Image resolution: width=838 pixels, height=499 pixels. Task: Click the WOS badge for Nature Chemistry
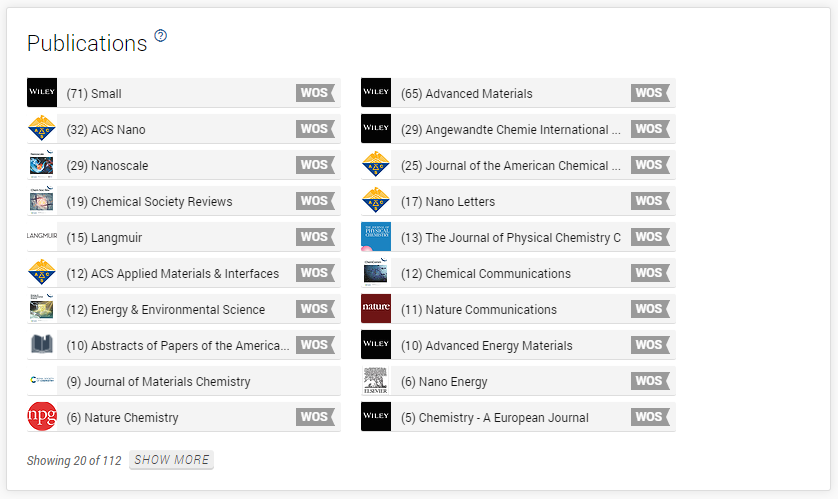coord(315,417)
